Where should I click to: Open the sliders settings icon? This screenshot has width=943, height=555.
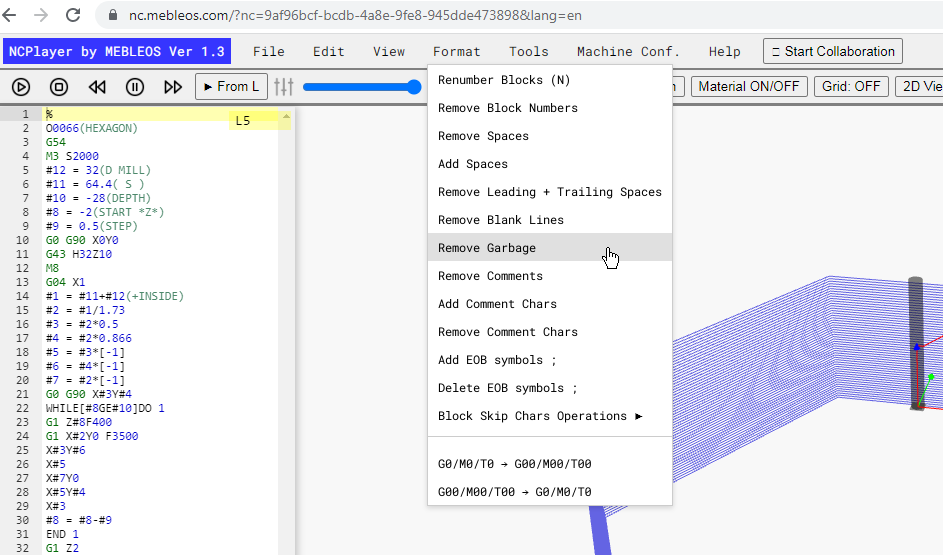[x=284, y=87]
